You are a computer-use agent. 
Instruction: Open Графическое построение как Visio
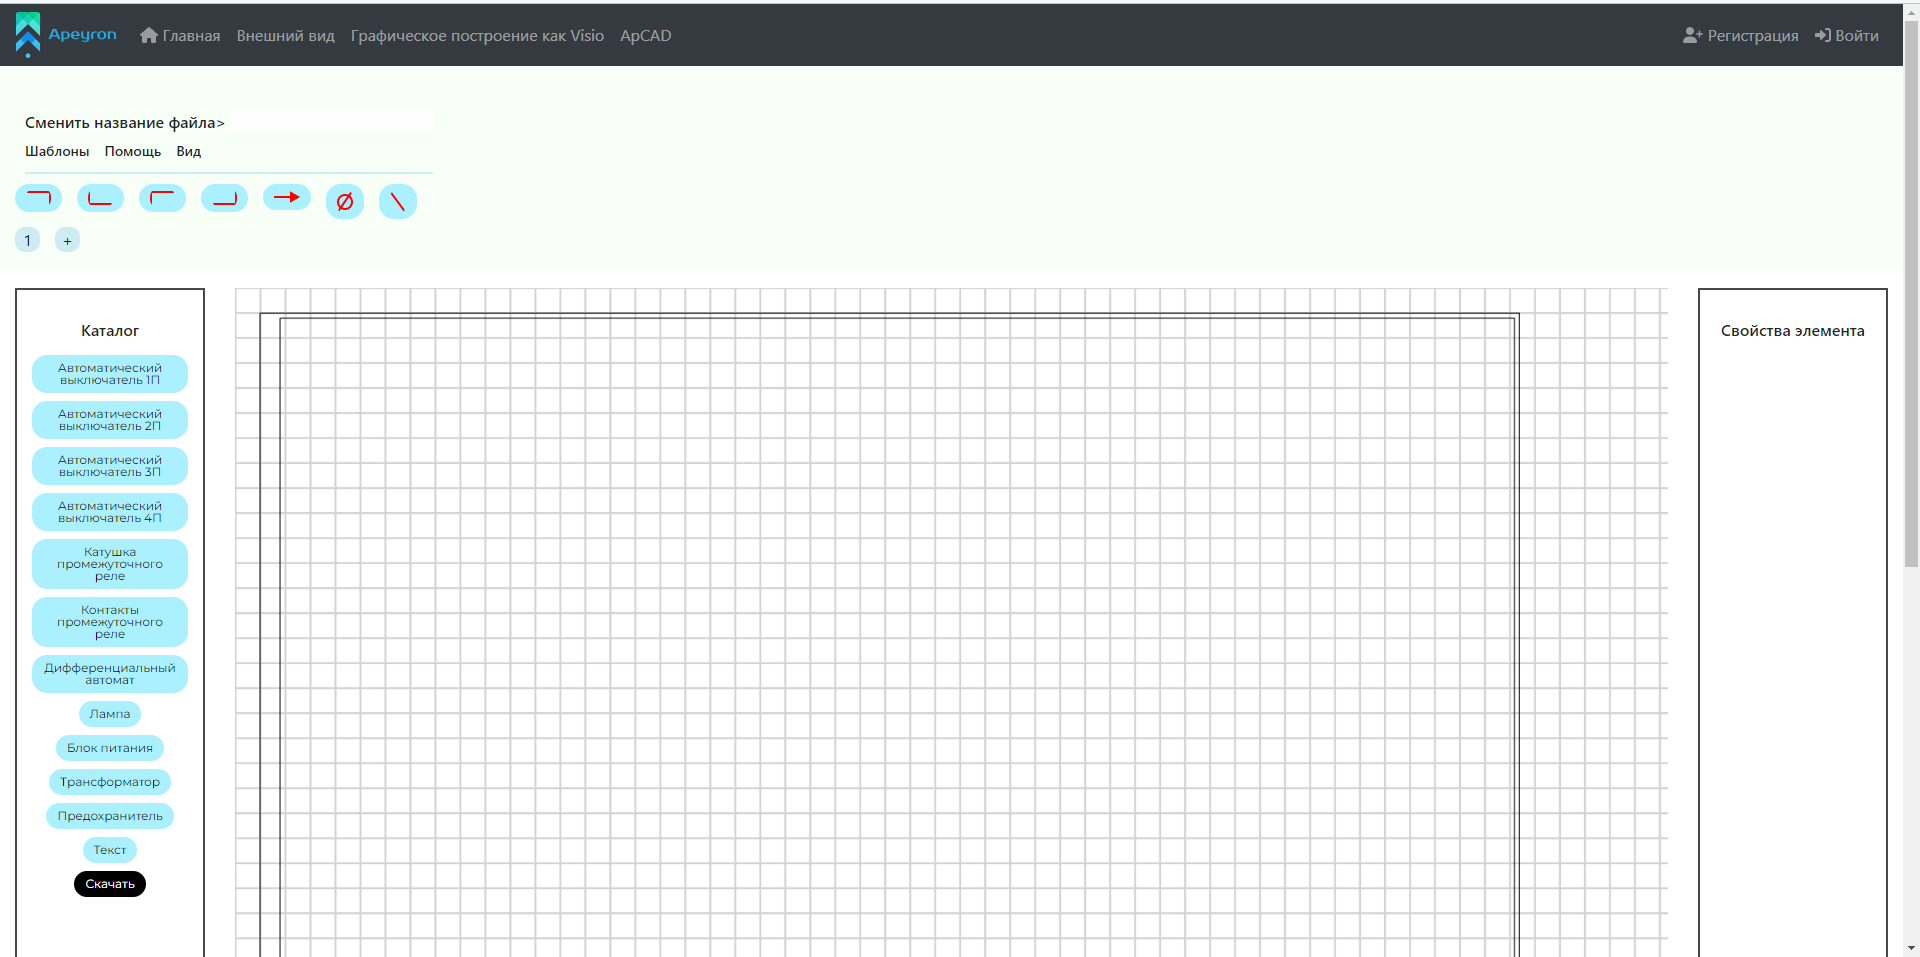pos(477,35)
